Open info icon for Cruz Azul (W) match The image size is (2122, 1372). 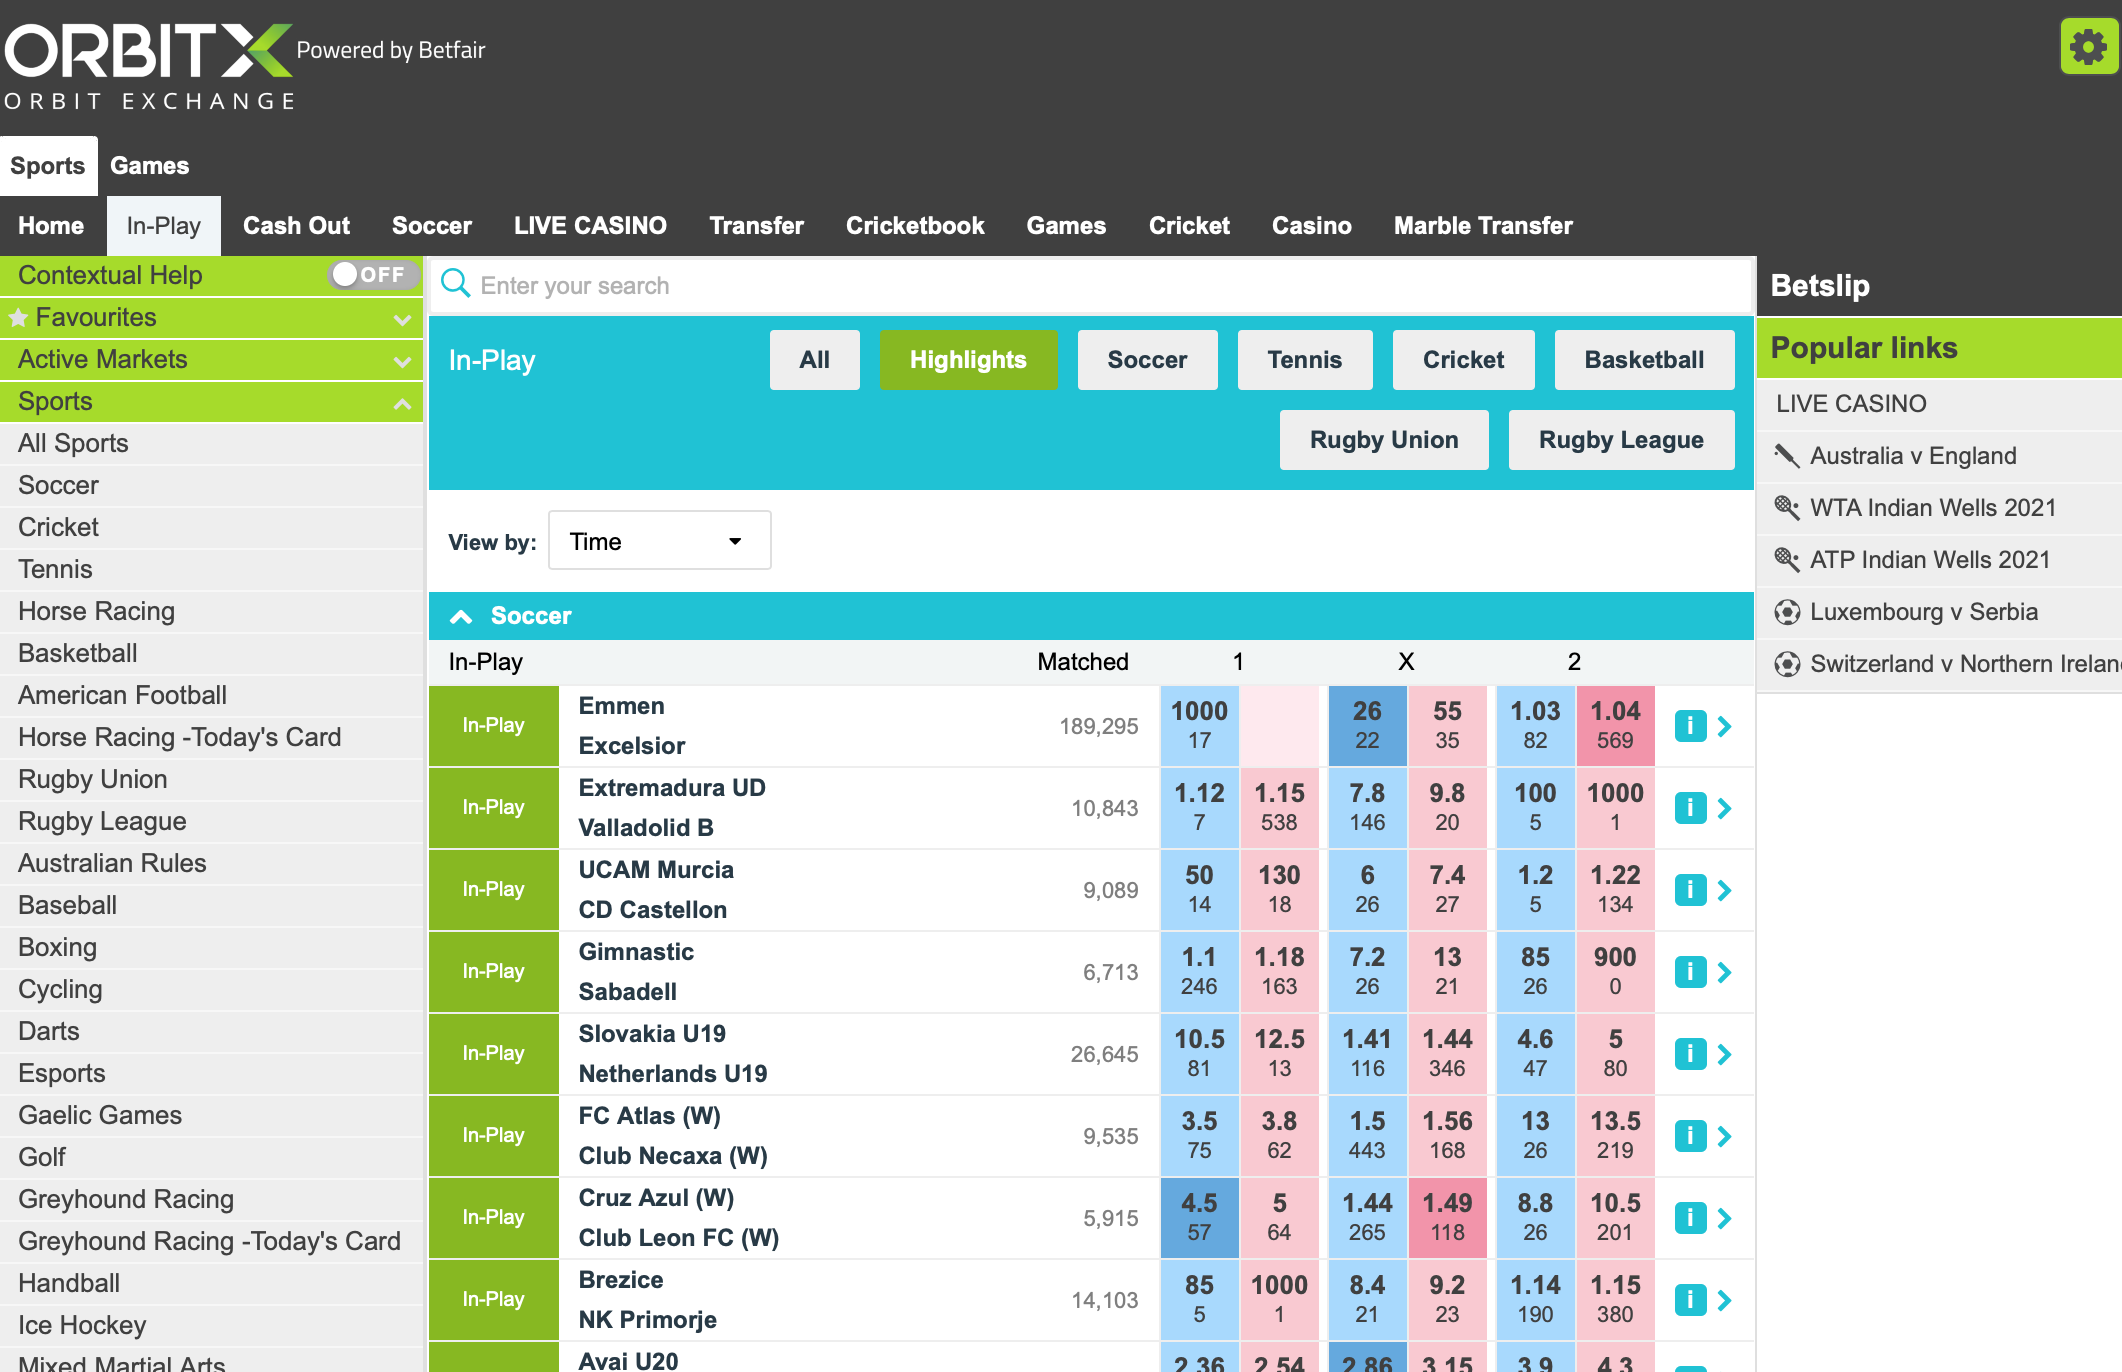pos(1690,1218)
